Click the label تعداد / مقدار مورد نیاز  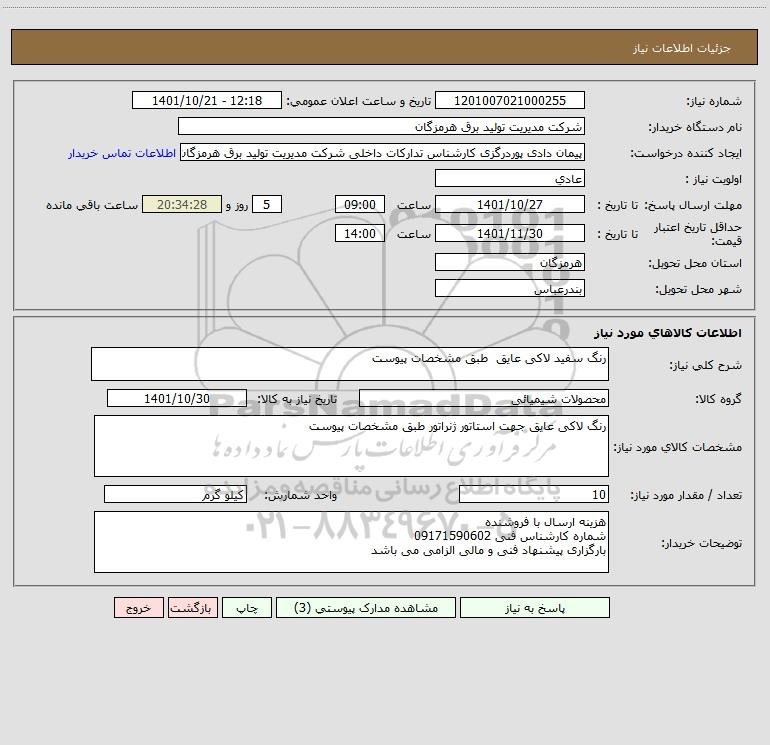click(x=686, y=496)
